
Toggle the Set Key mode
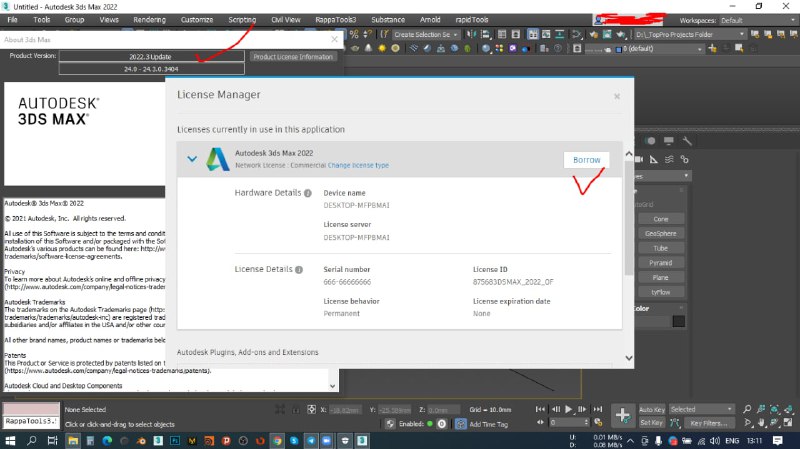pyautogui.click(x=652, y=422)
